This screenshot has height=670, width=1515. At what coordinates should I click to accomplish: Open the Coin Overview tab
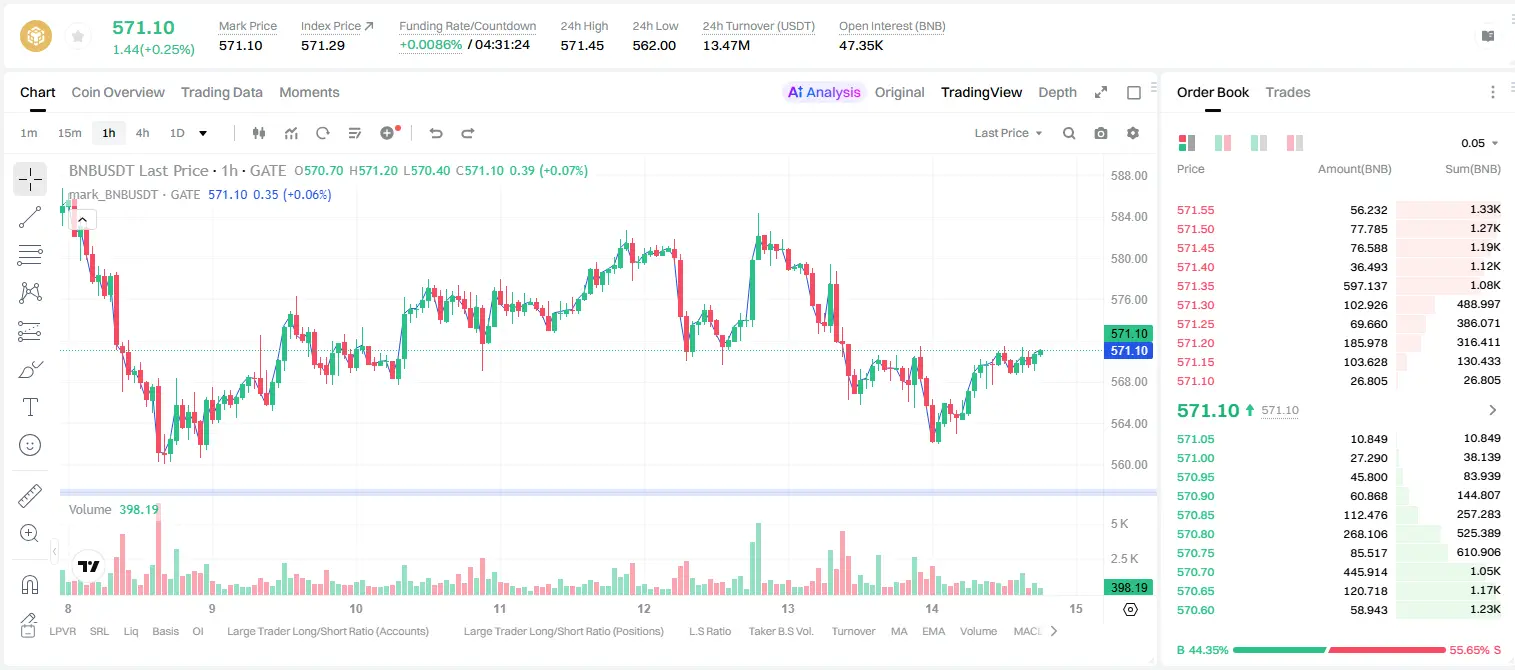[118, 92]
